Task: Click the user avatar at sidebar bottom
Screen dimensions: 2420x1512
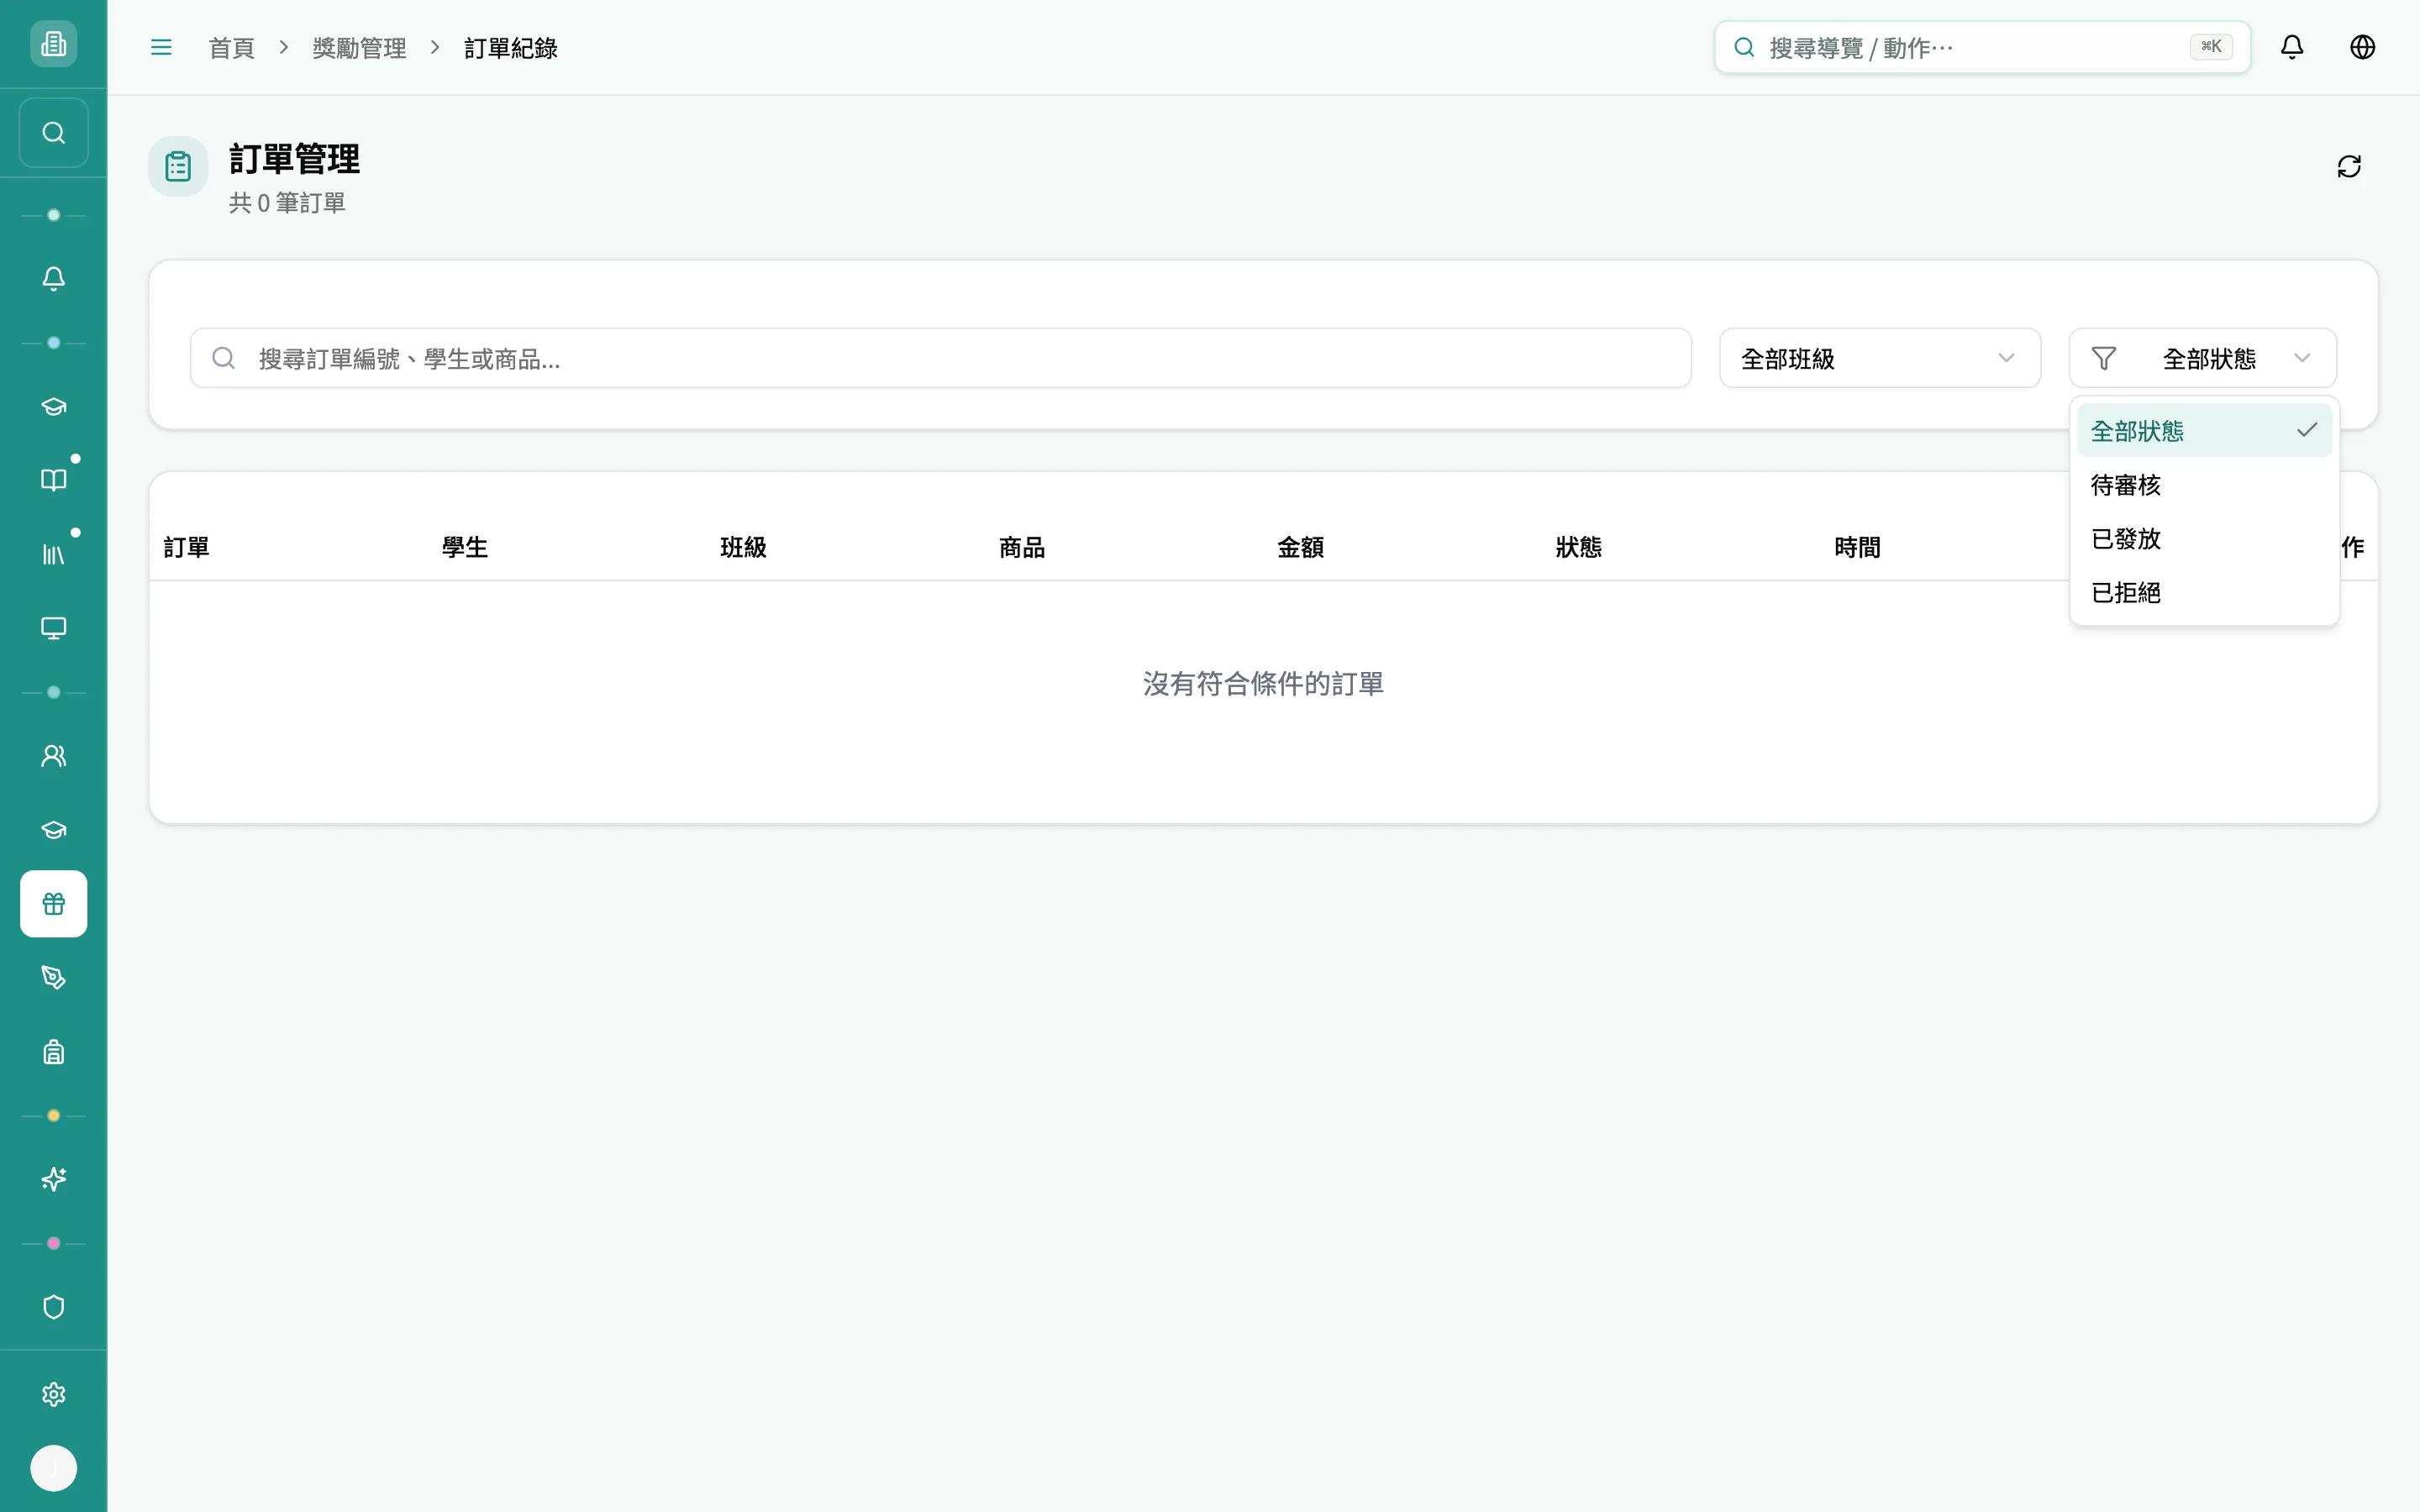Action: click(53, 1469)
